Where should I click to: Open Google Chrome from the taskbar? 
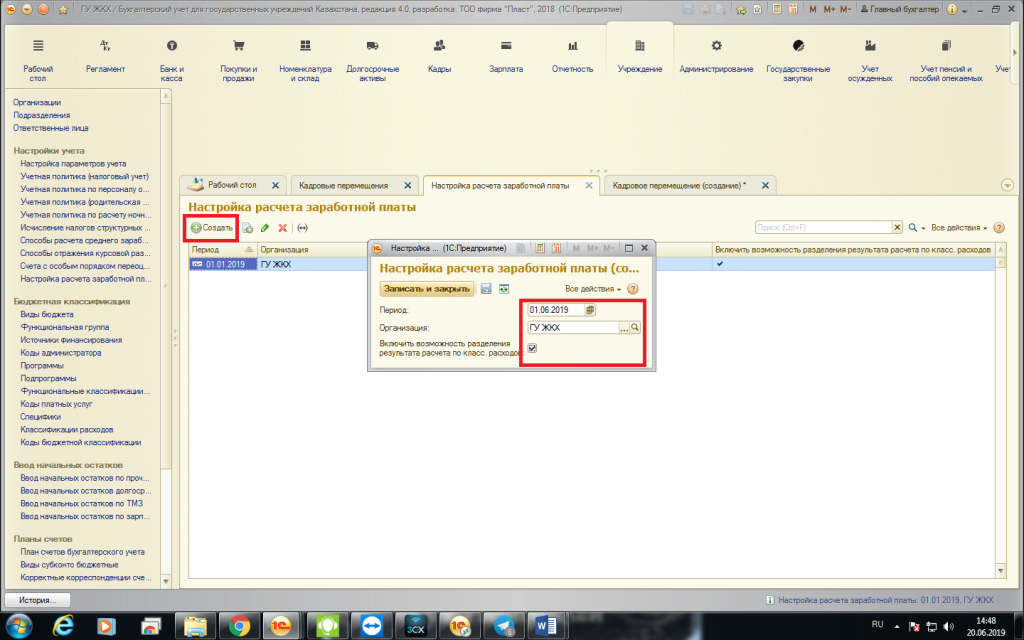pos(239,624)
